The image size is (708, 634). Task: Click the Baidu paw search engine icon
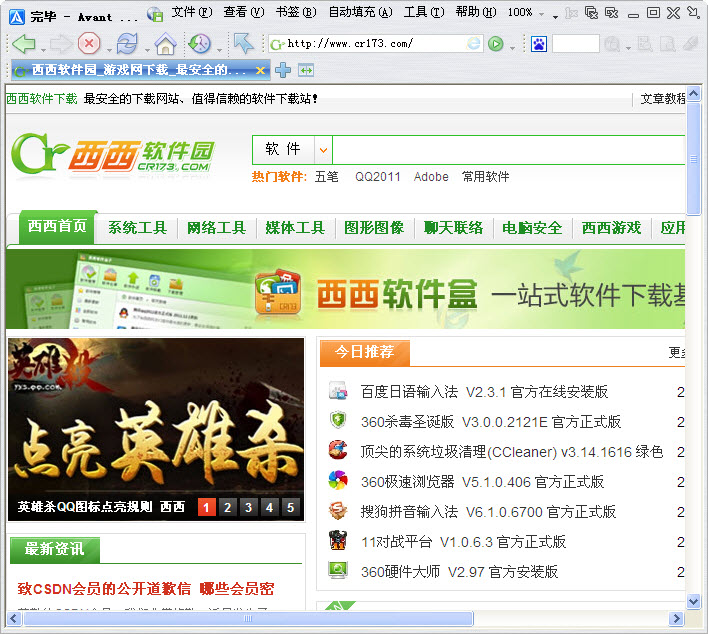539,44
